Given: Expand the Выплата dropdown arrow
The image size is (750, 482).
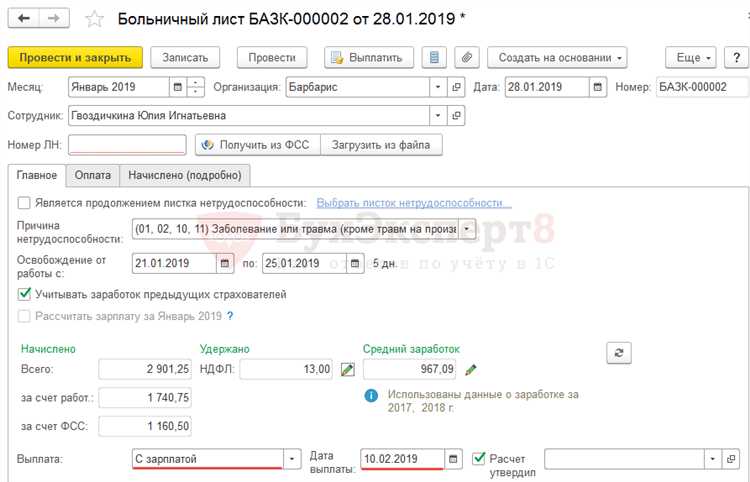Looking at the screenshot, I should click(x=292, y=460).
